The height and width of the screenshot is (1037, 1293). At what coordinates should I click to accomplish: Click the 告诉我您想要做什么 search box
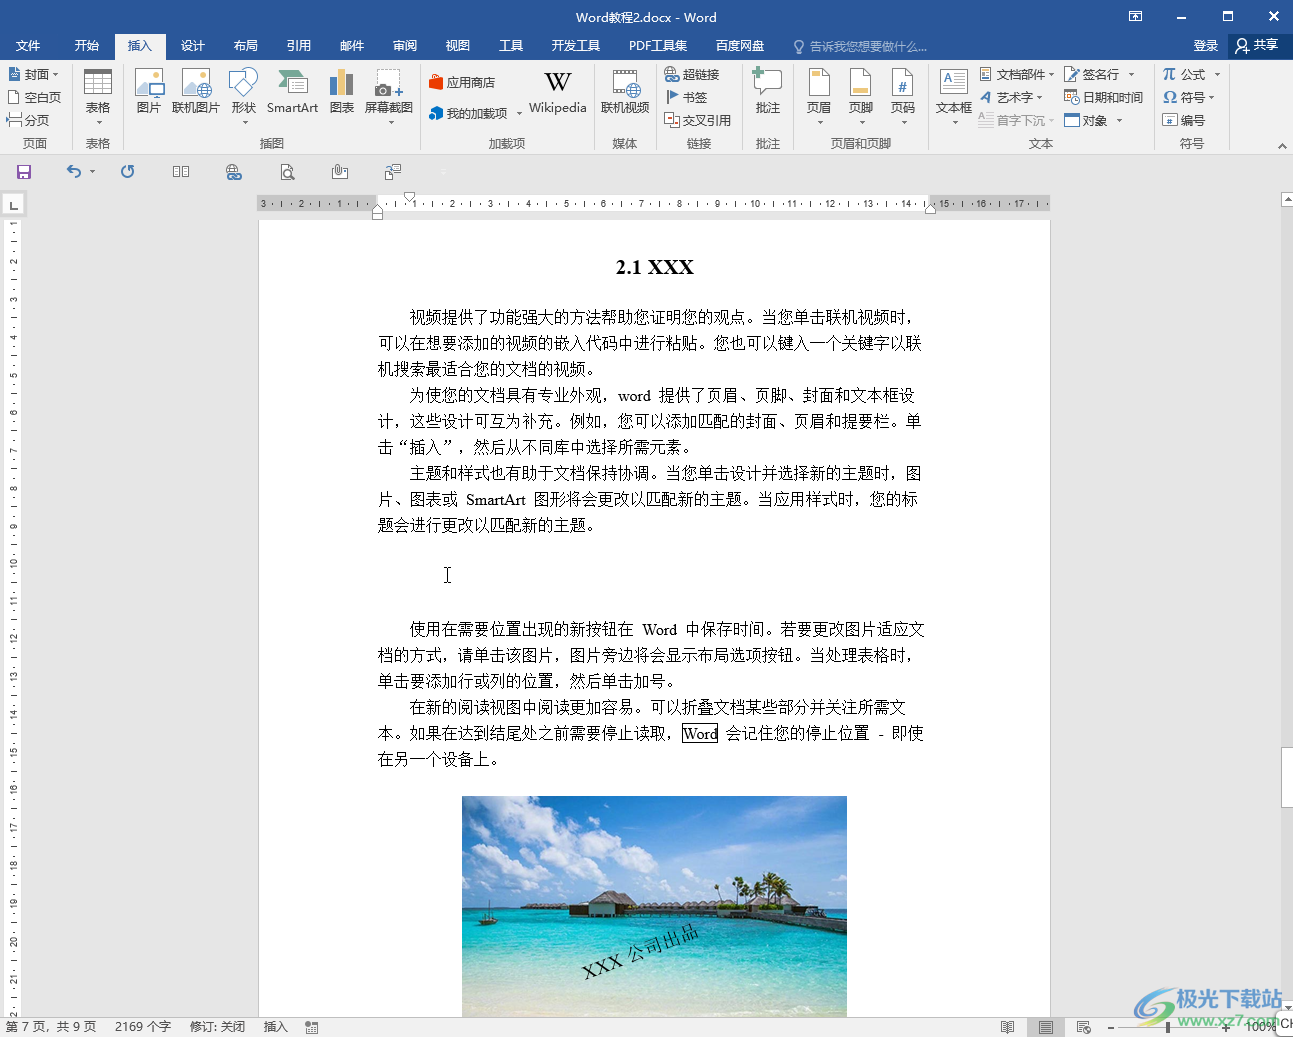[x=860, y=46]
